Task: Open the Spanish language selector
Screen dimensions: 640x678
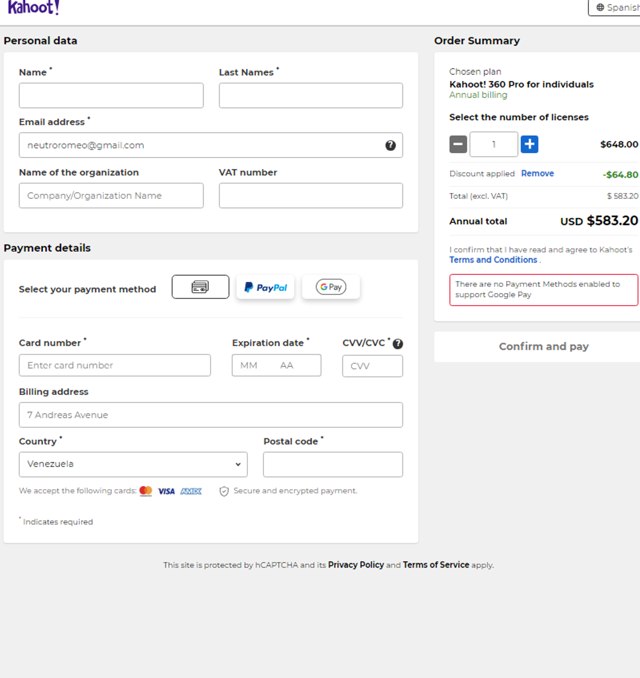Action: 615,8
